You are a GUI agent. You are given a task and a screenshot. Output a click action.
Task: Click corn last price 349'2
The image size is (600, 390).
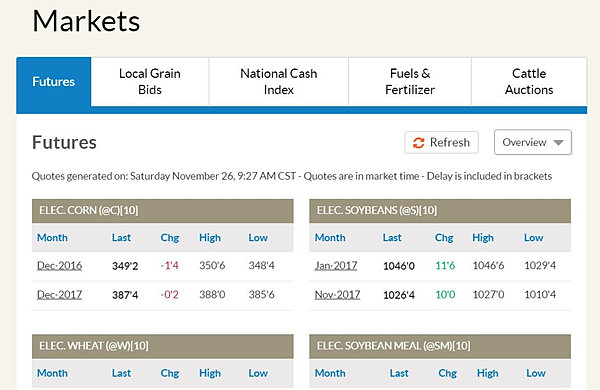125,266
